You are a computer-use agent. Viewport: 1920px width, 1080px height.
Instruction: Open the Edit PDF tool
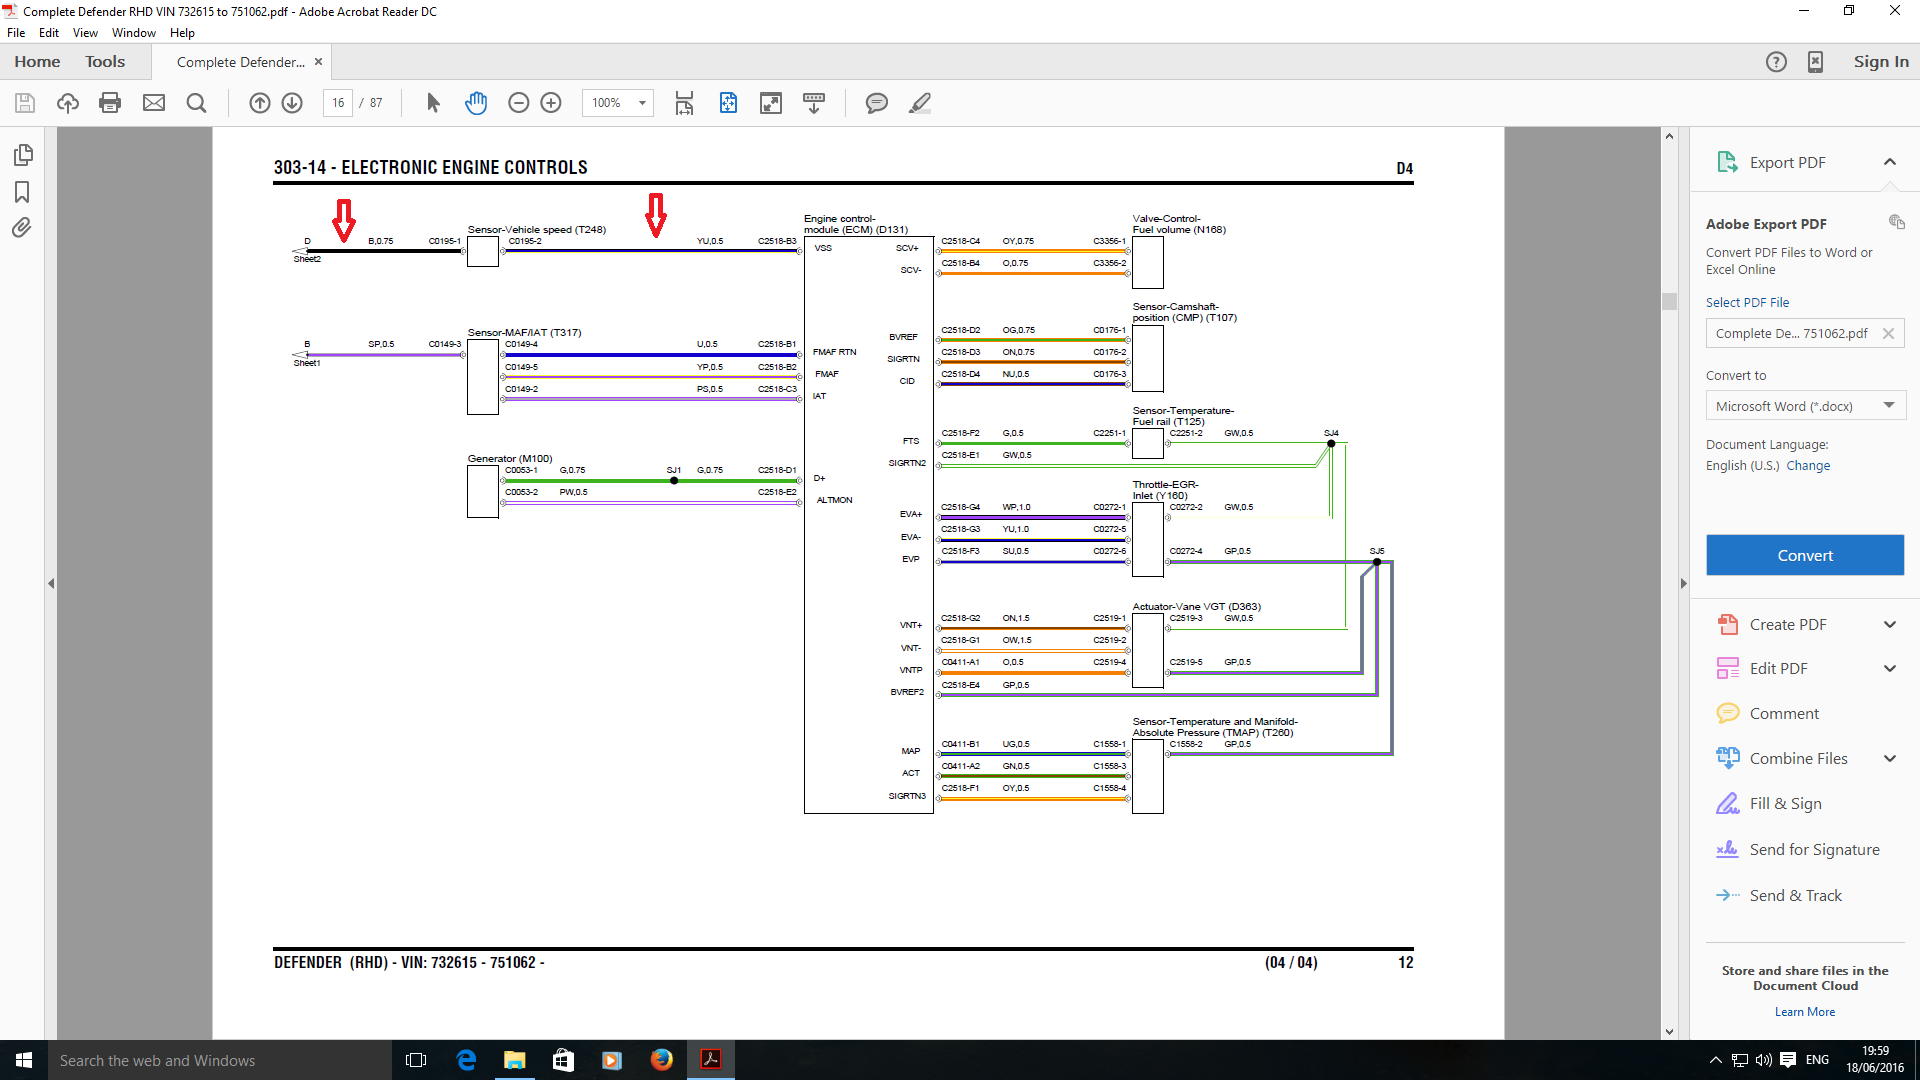tap(1778, 669)
